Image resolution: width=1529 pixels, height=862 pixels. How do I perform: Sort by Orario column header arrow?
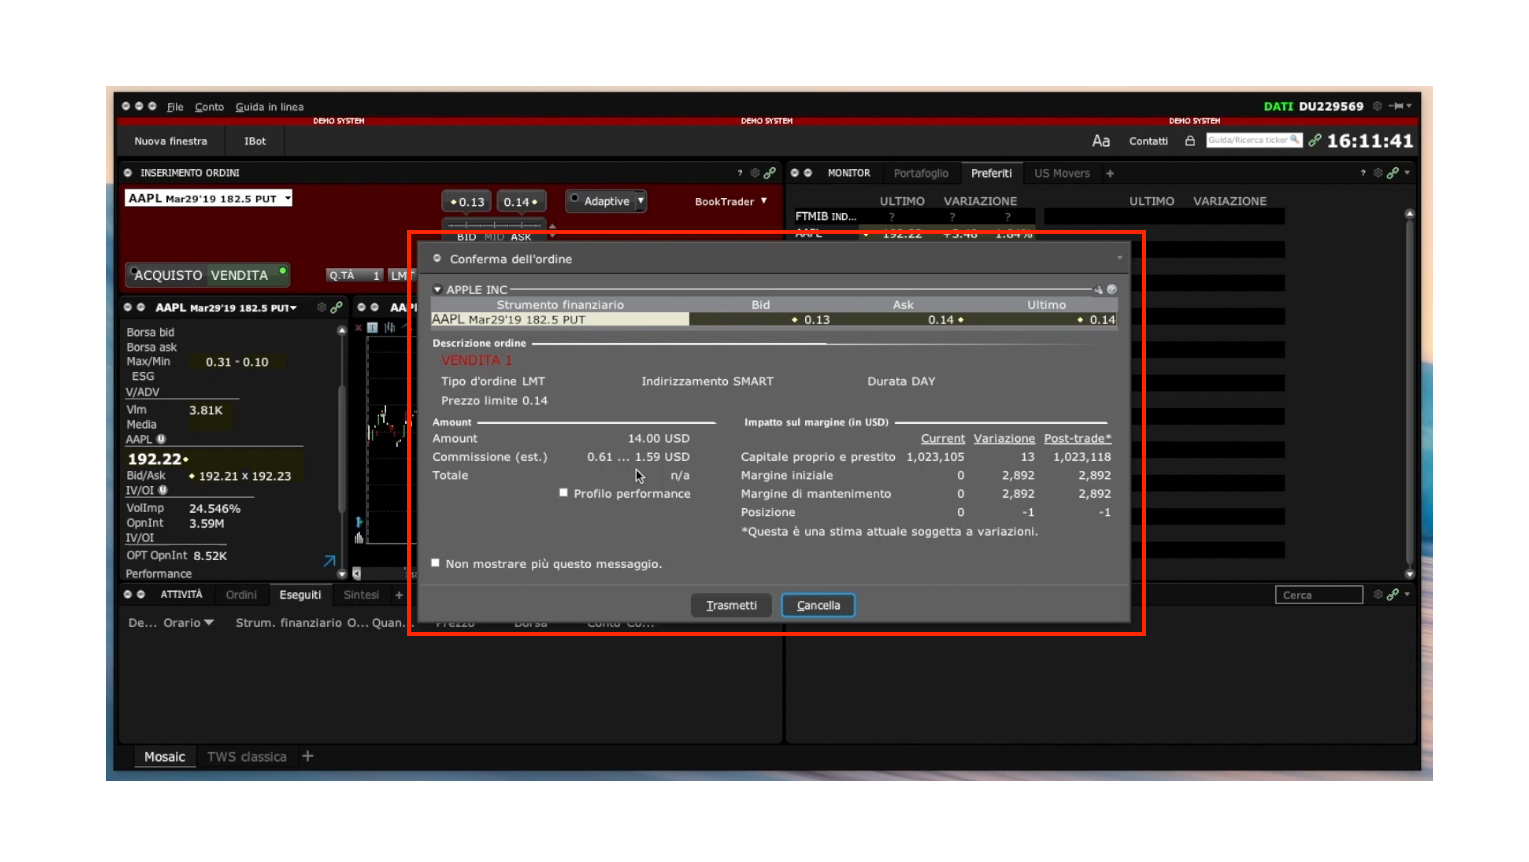(208, 623)
